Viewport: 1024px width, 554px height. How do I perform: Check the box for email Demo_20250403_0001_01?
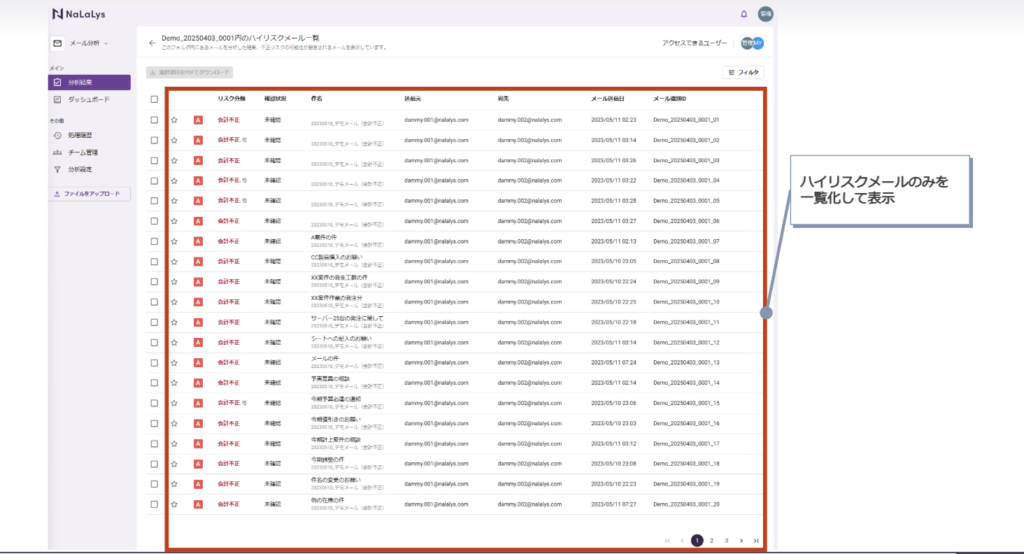pyautogui.click(x=154, y=120)
